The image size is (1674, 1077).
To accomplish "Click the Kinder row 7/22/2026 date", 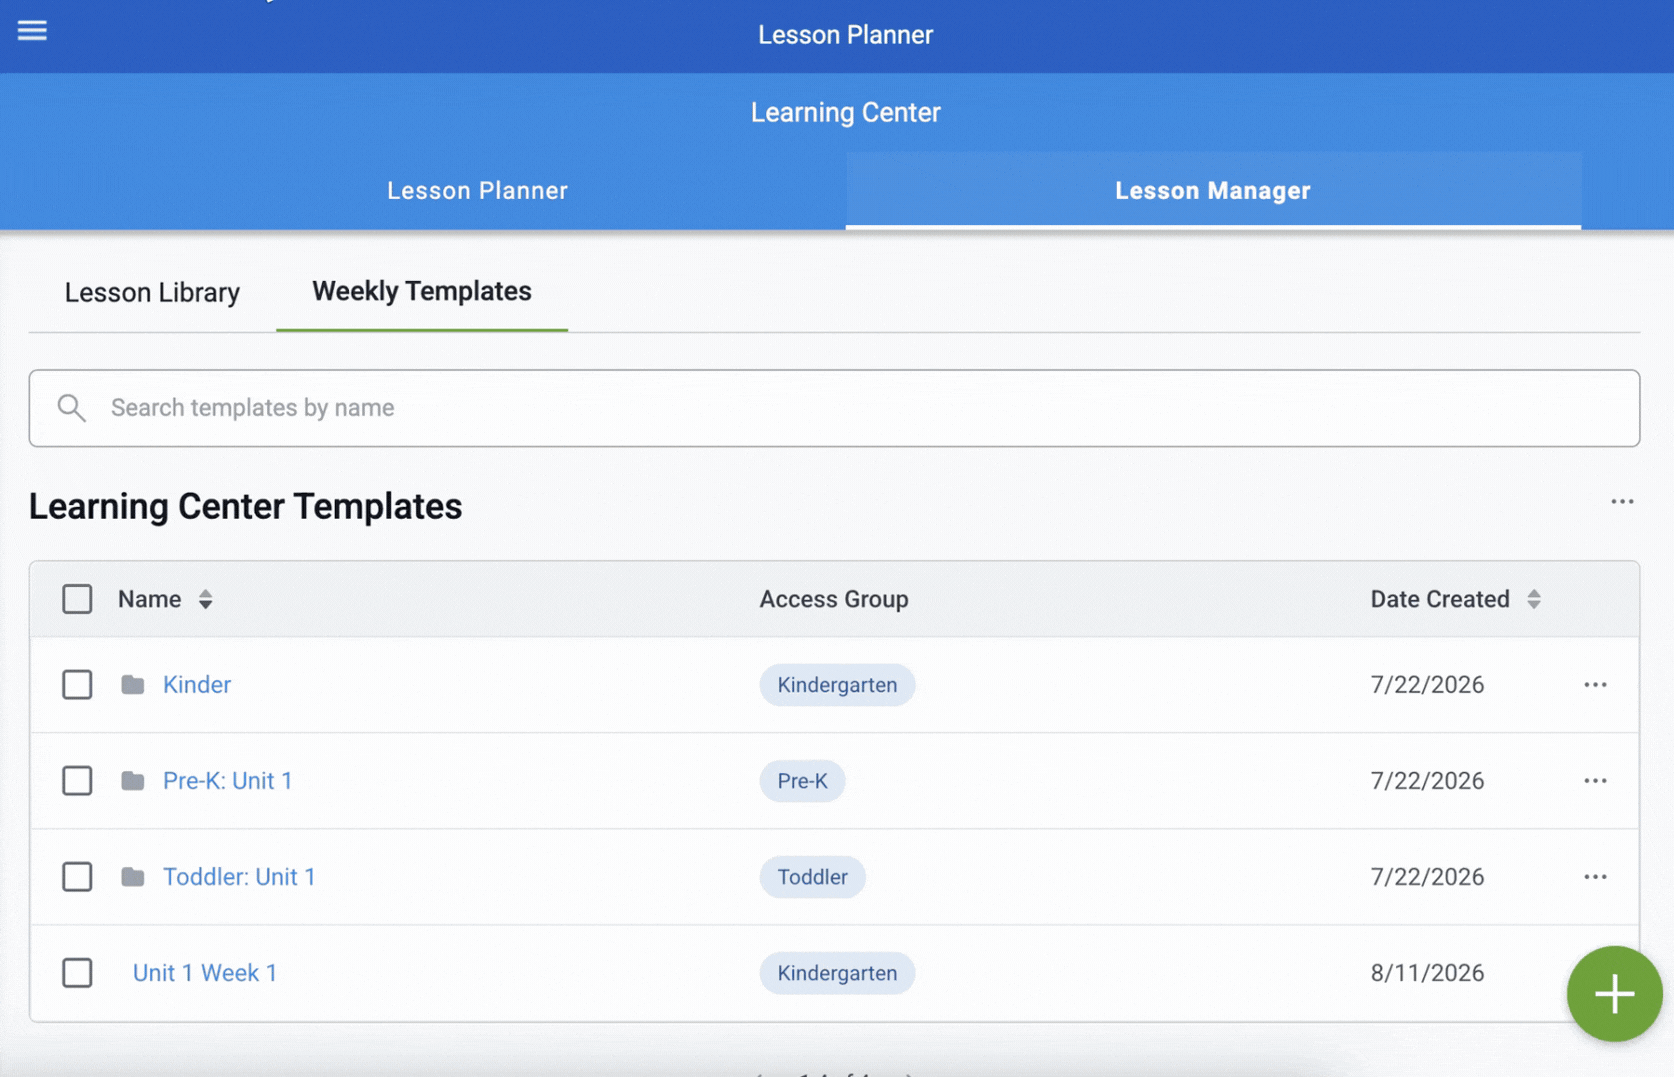I will coord(1427,685).
